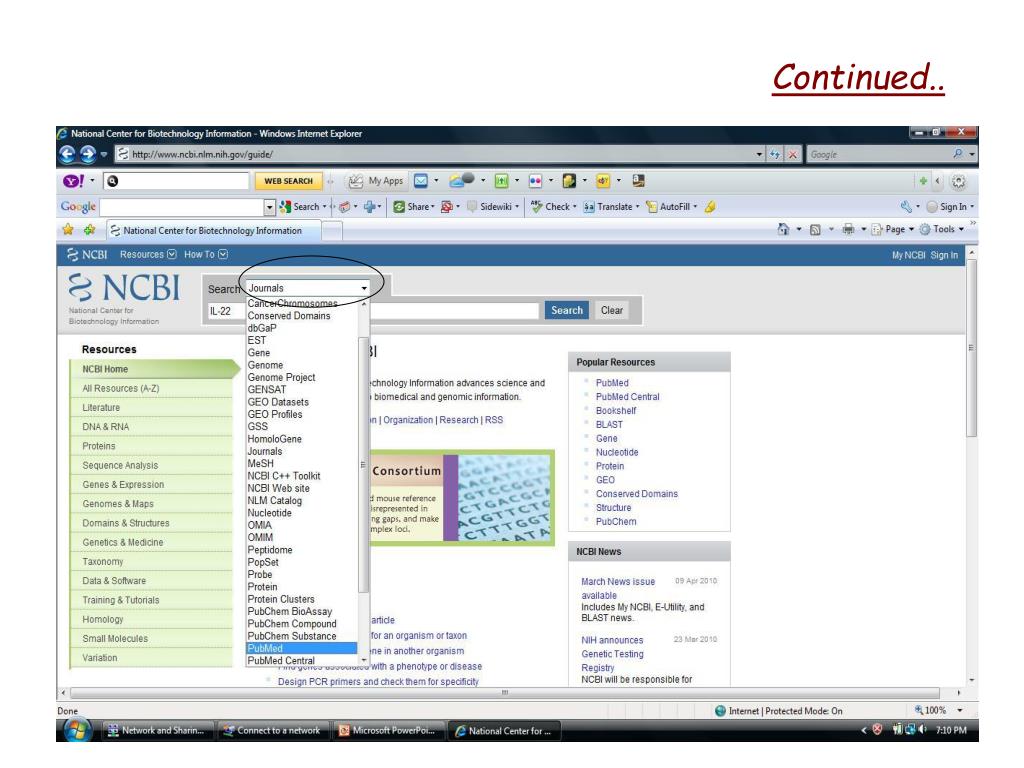Click the horizontal scrollbar at page bottom
The width and height of the screenshot is (1024, 768).
coord(504,692)
